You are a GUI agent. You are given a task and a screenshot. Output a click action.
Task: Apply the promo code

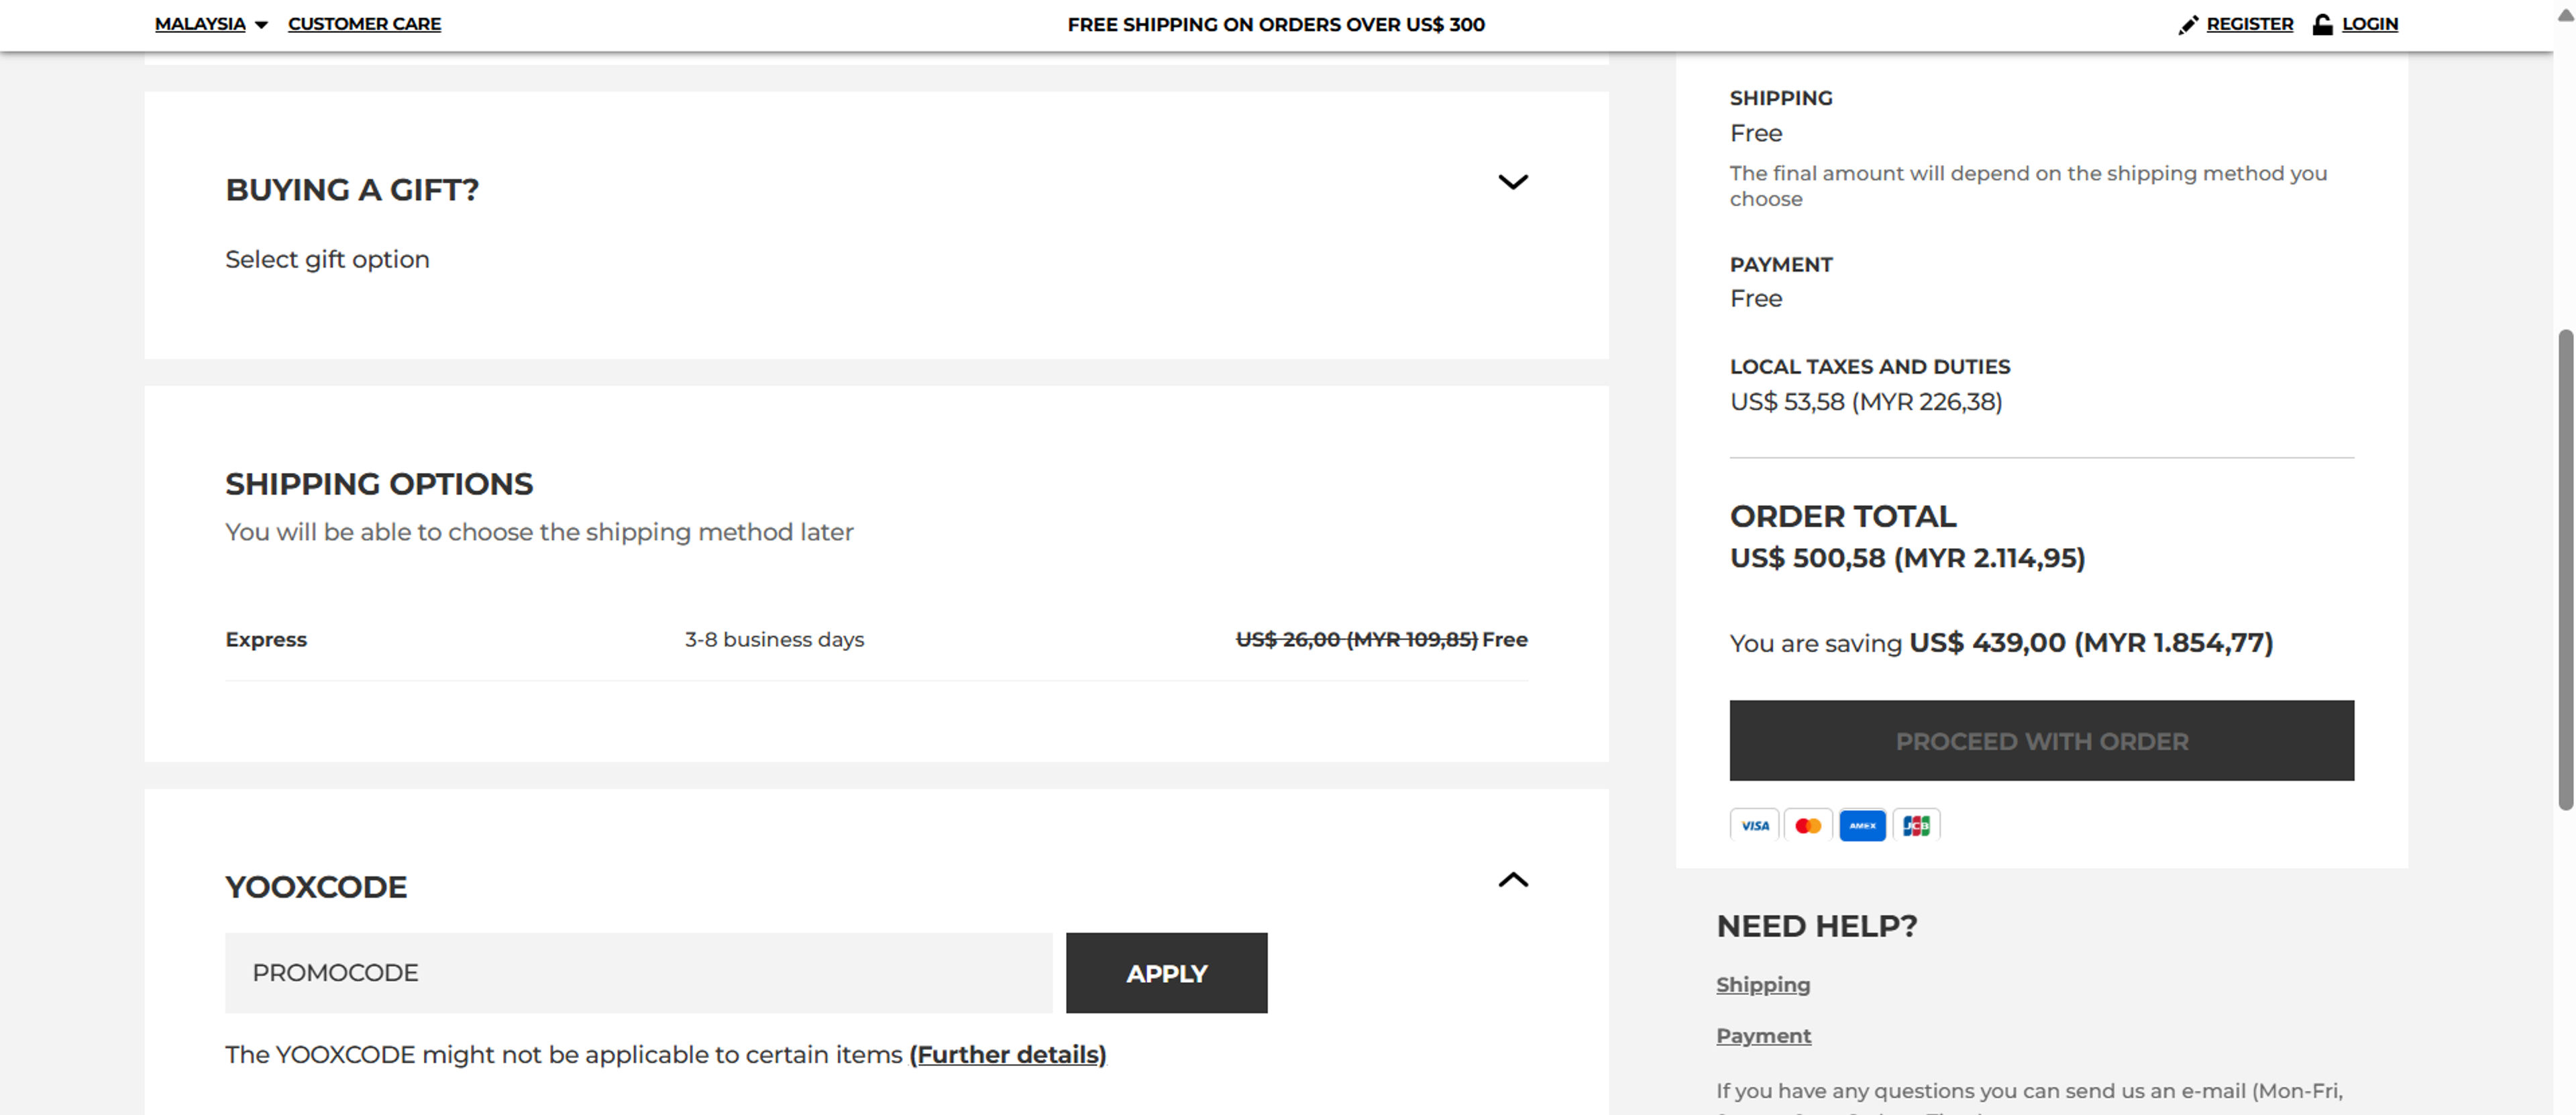tap(1166, 973)
